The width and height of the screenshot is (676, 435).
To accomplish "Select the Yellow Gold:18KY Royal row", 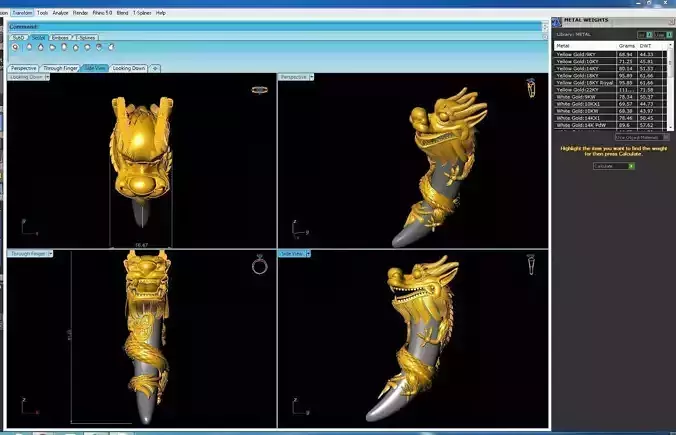I will tap(610, 83).
